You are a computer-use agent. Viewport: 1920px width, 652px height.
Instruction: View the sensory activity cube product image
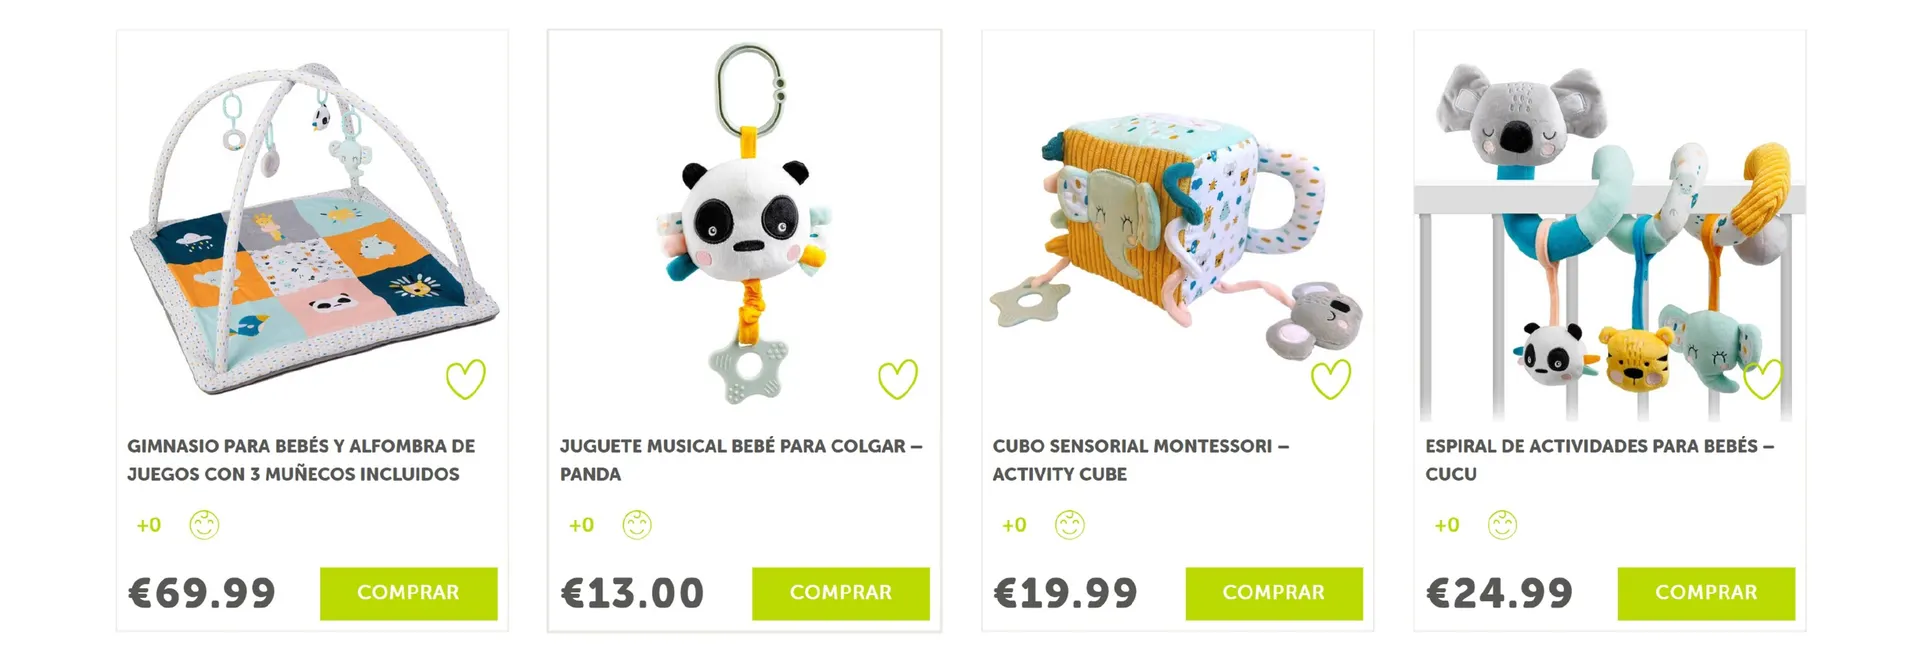coord(1178,226)
